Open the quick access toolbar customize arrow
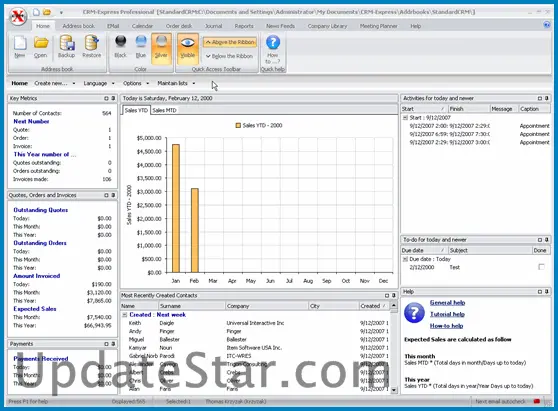Viewport: 558px width, 411px height. pos(61,12)
